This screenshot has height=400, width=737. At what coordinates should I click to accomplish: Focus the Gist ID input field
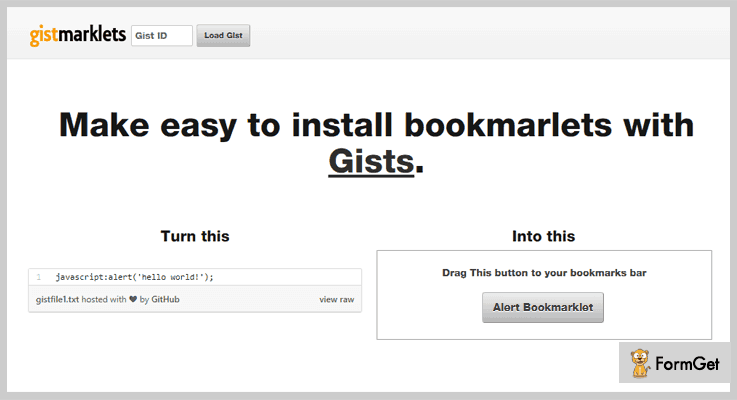(162, 36)
